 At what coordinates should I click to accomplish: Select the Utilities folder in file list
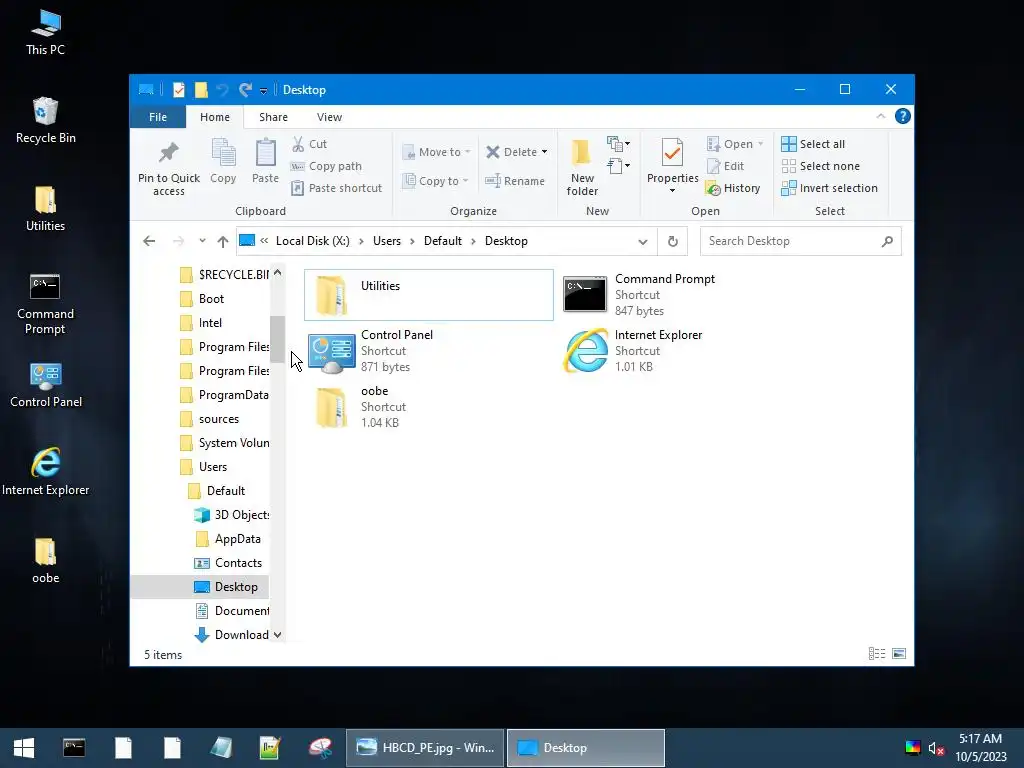click(428, 295)
